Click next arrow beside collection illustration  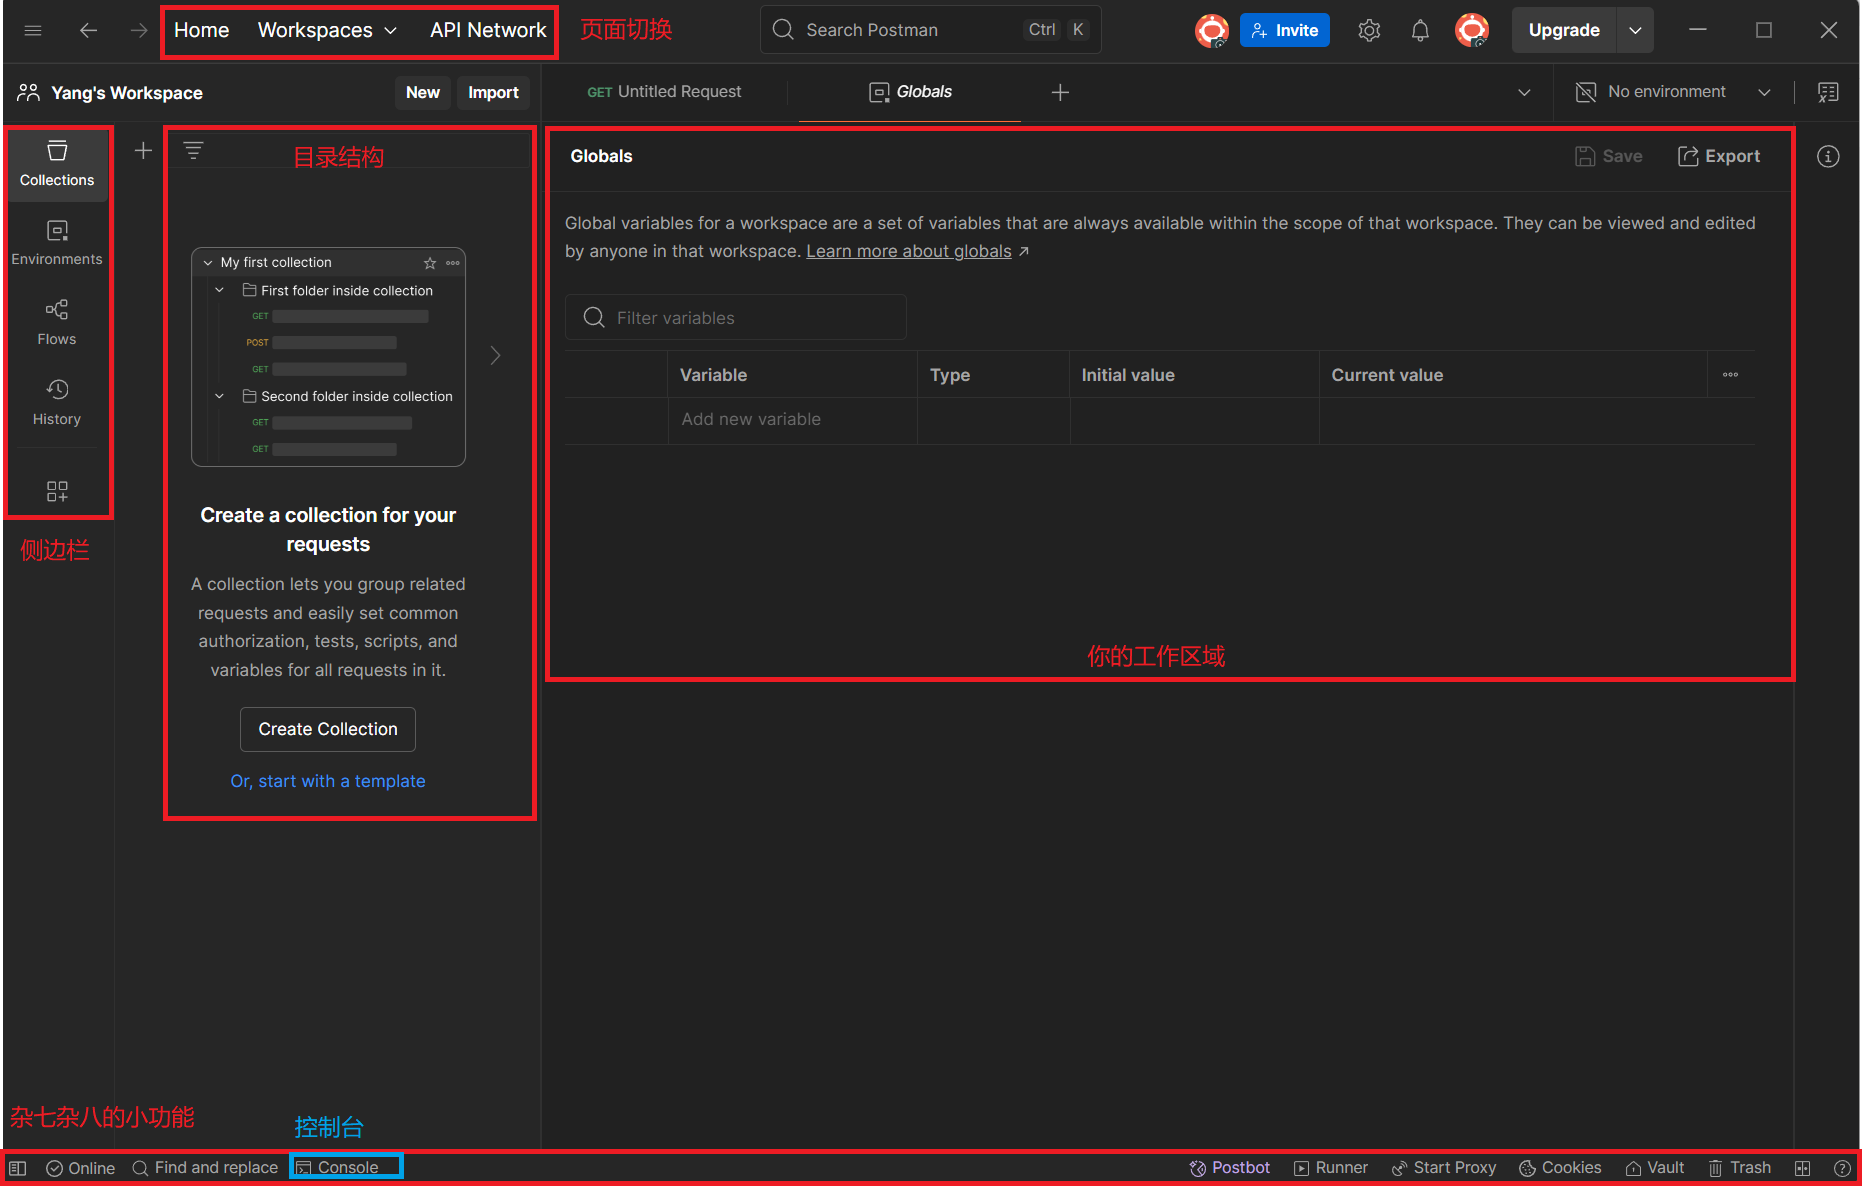click(x=495, y=355)
